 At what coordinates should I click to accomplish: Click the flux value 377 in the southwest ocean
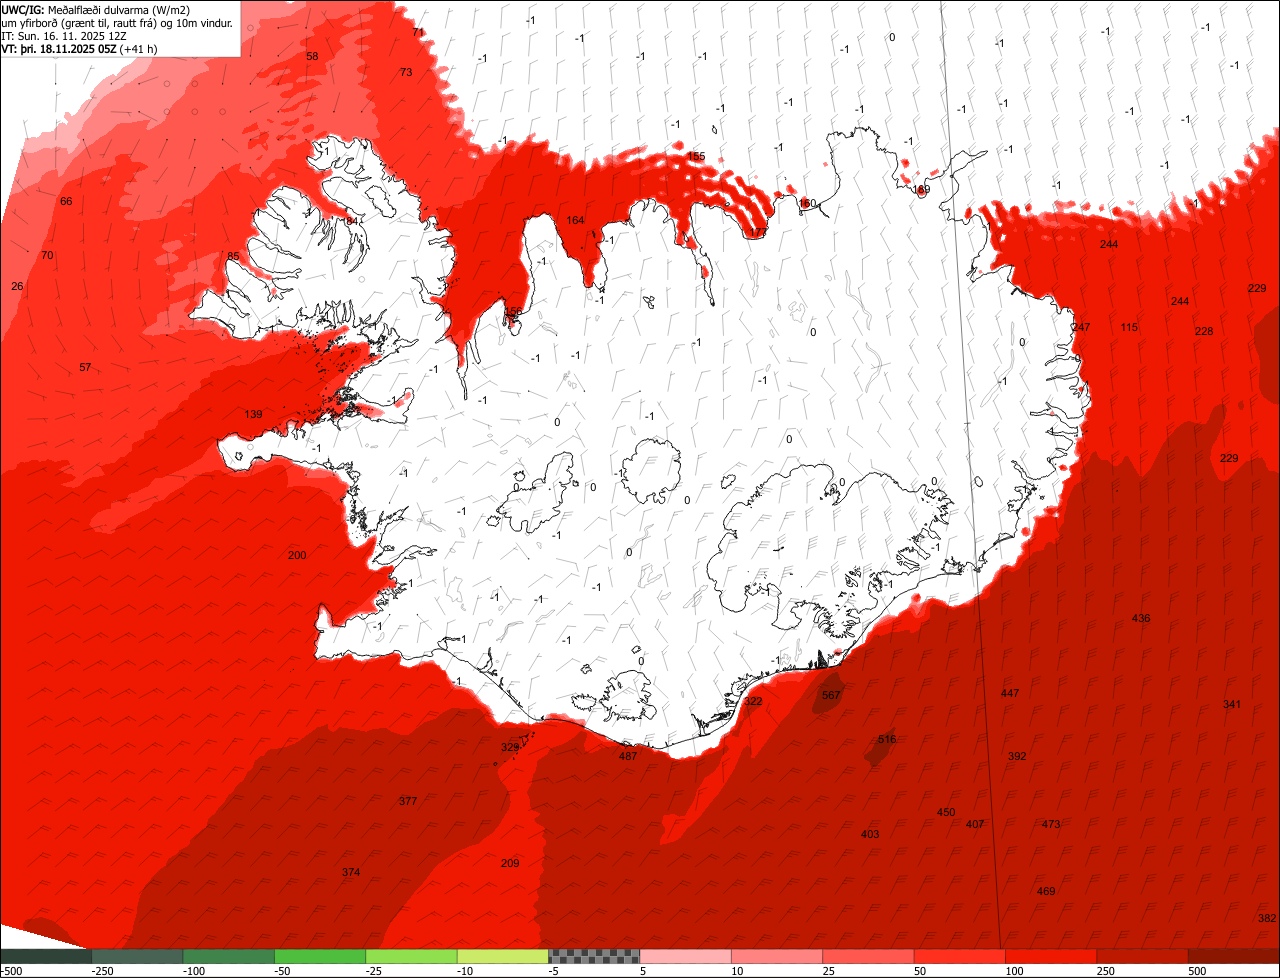tap(408, 801)
